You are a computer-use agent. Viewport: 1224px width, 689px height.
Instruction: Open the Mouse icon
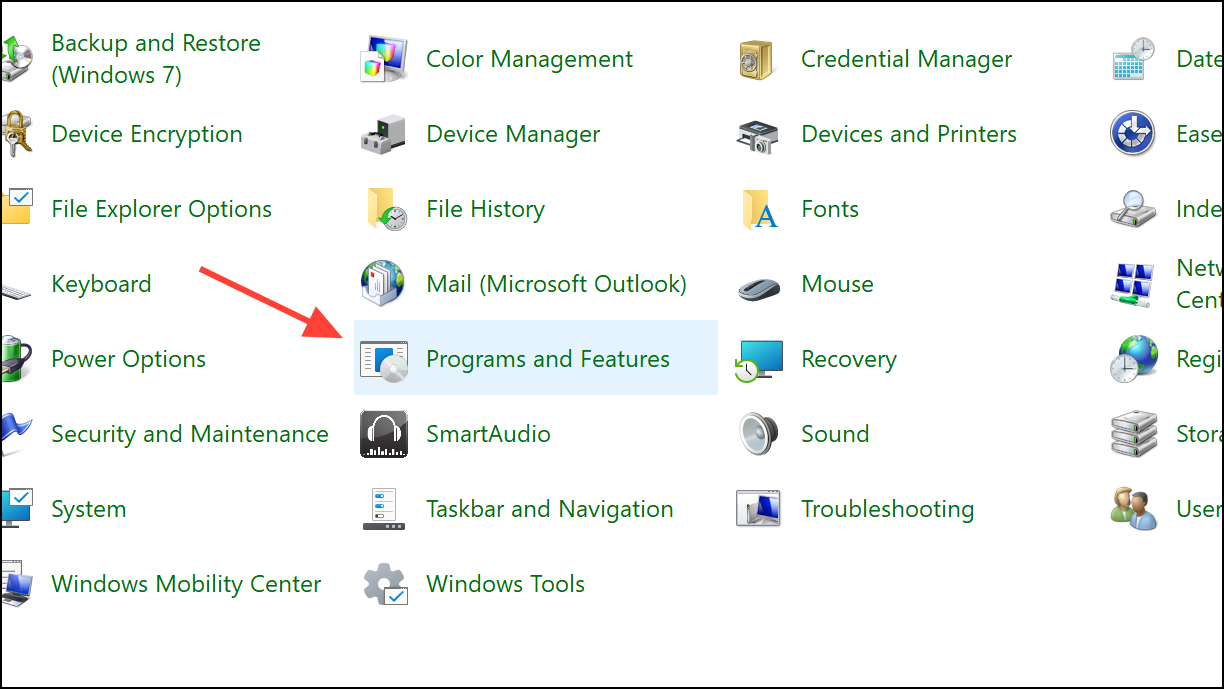coord(759,288)
